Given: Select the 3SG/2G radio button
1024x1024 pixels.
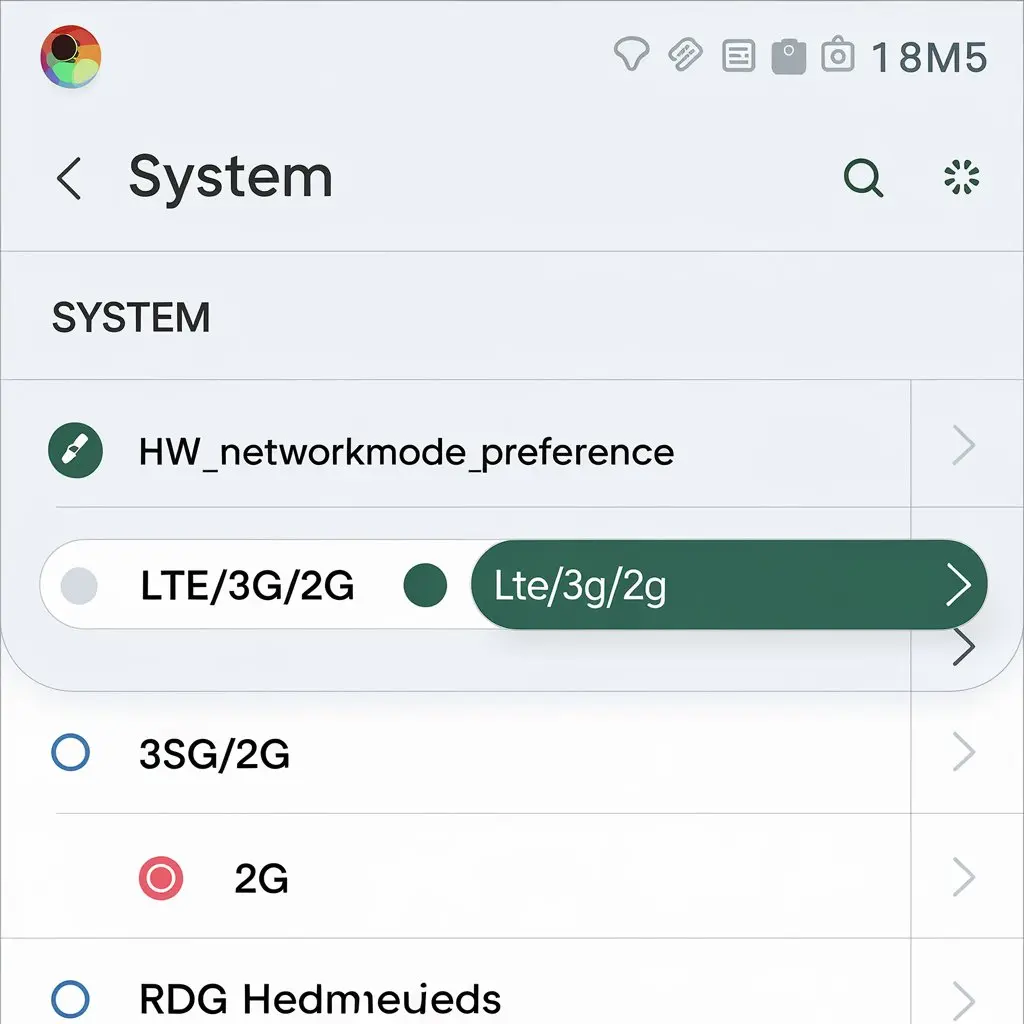Looking at the screenshot, I should [x=71, y=752].
